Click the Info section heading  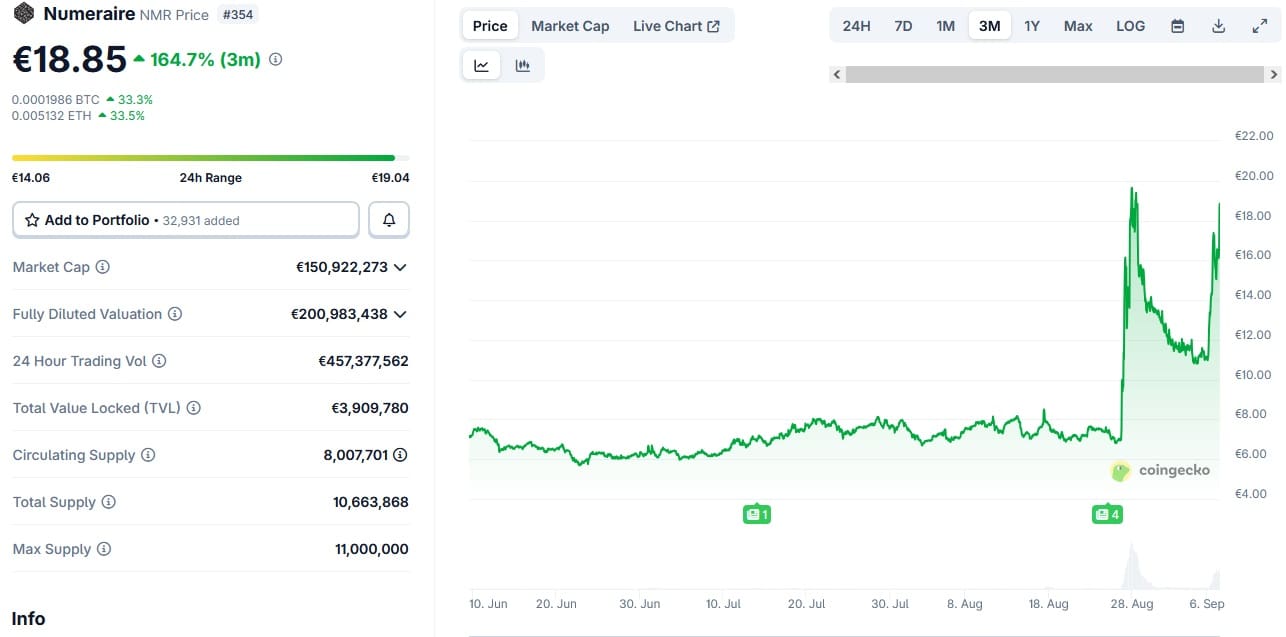pyautogui.click(x=28, y=619)
